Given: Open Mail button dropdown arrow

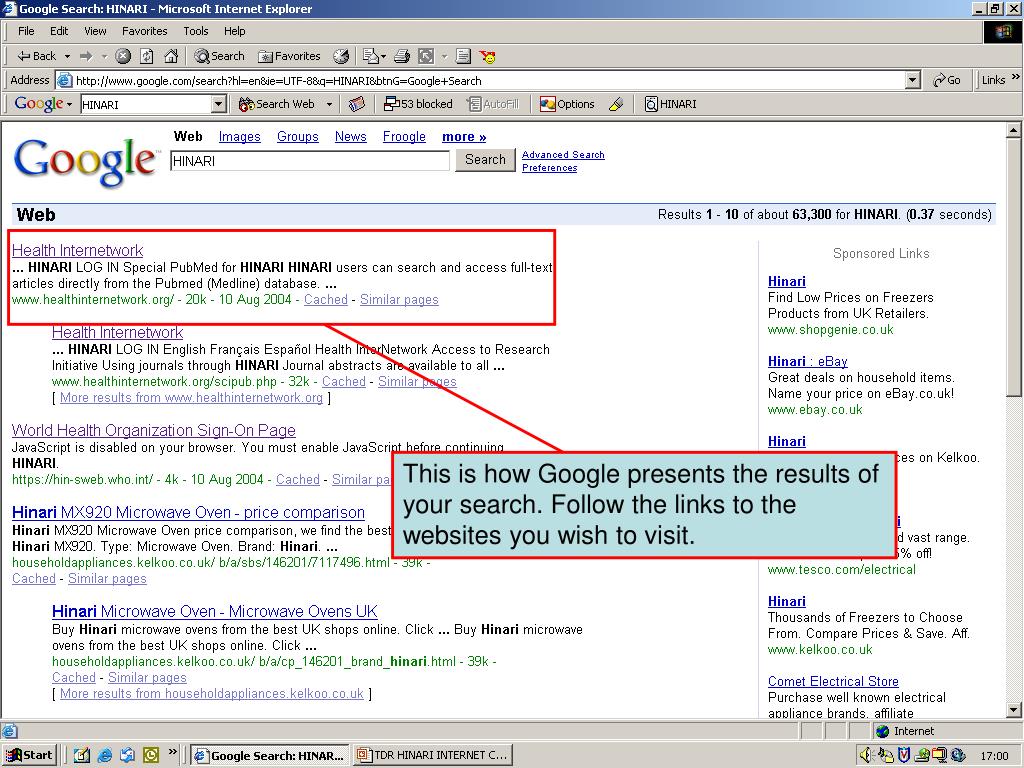Looking at the screenshot, I should click(383, 56).
